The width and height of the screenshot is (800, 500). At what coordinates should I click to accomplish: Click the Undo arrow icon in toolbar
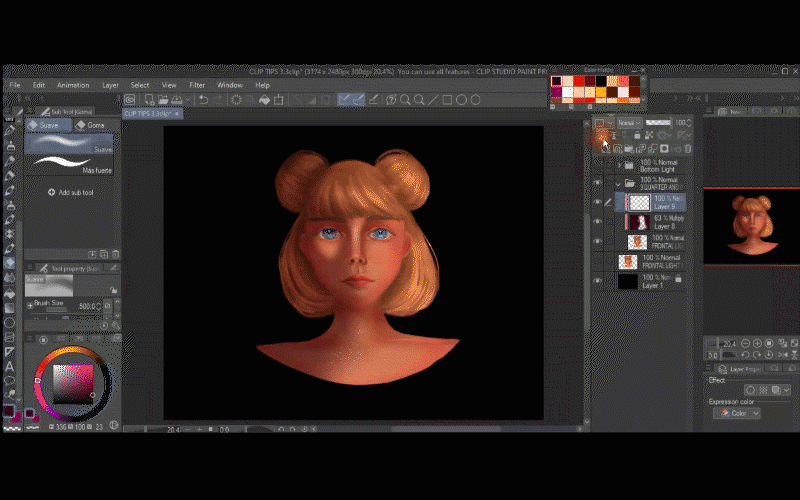(204, 100)
